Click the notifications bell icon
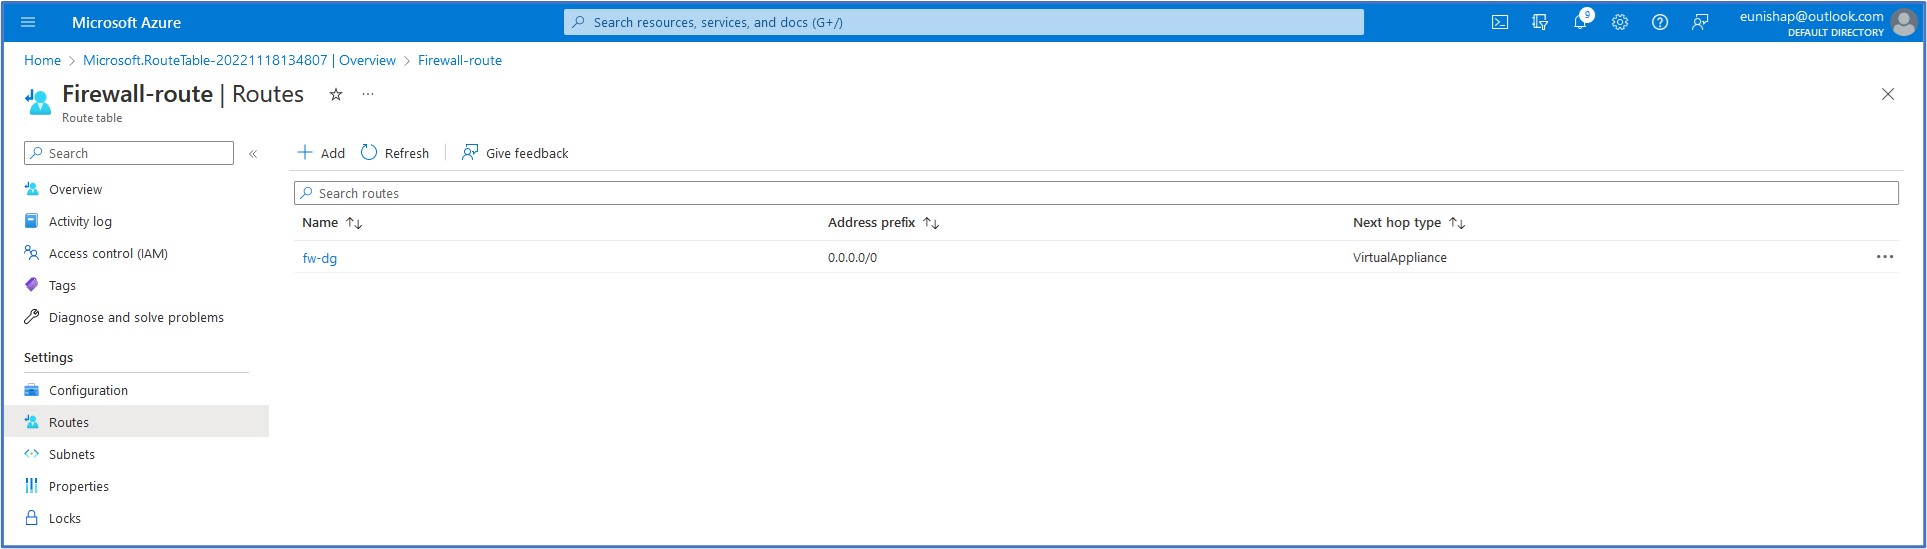This screenshot has width=1927, height=549. click(1580, 22)
